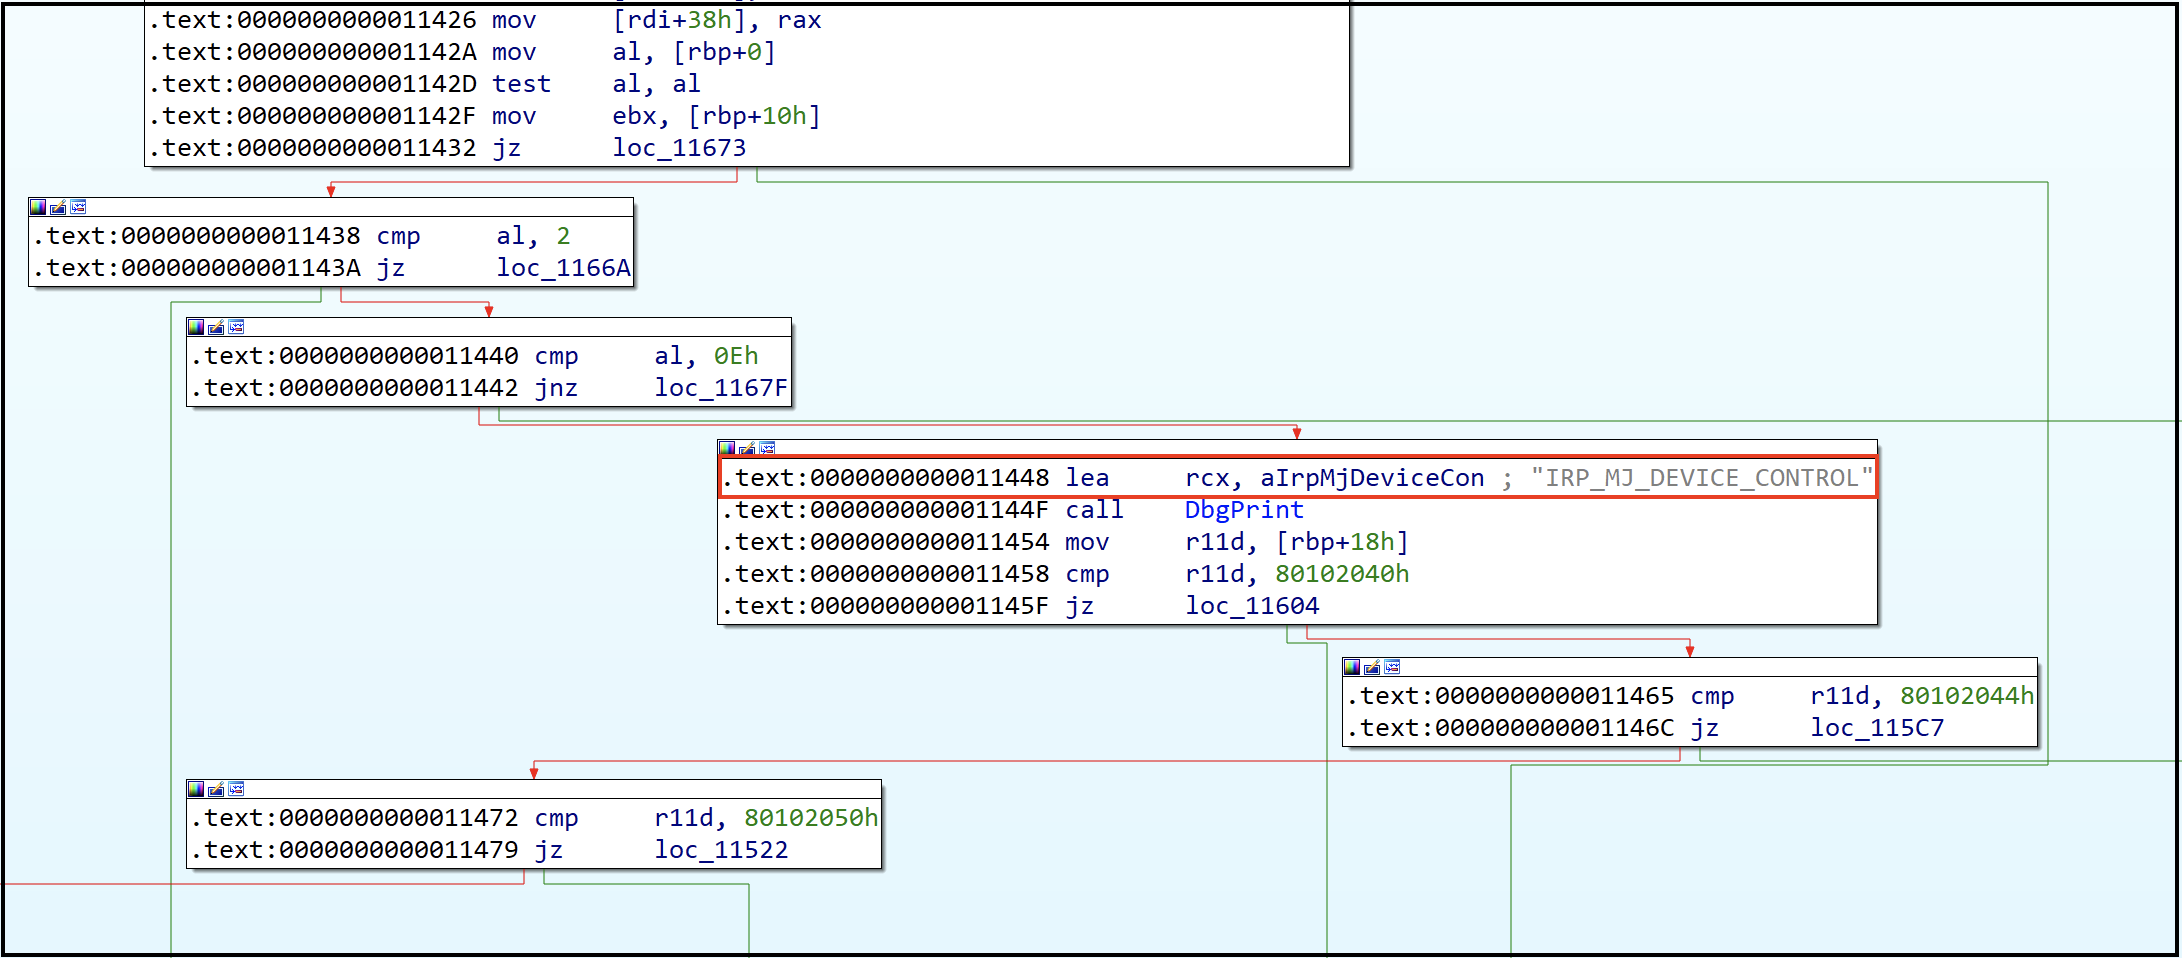Screen dimensions: 2182x958
Task: Select the loc_11673 jump target
Action: [679, 148]
